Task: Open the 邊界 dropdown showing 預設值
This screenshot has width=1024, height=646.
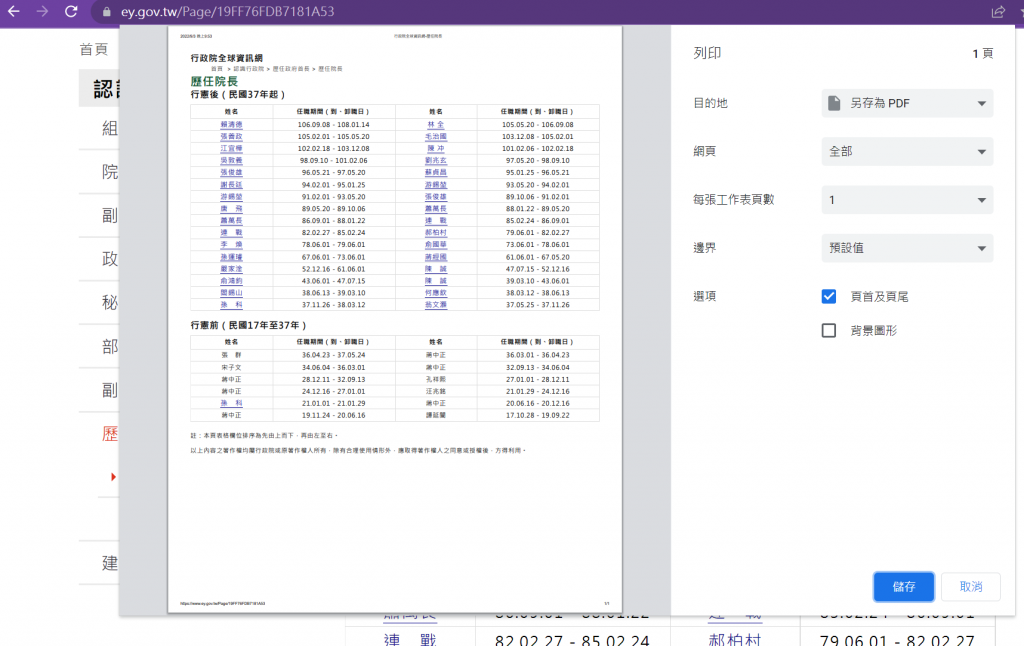Action: (x=907, y=248)
